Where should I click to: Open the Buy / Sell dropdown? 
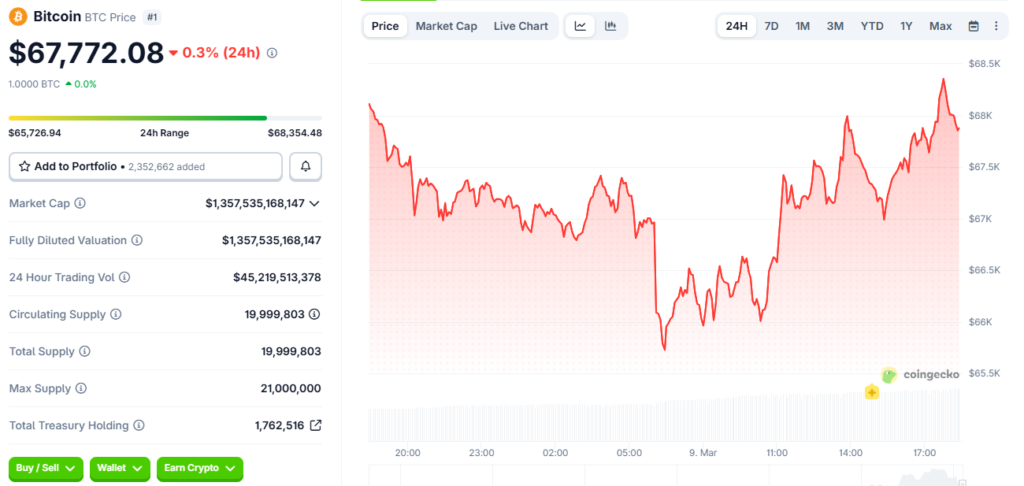(x=45, y=468)
